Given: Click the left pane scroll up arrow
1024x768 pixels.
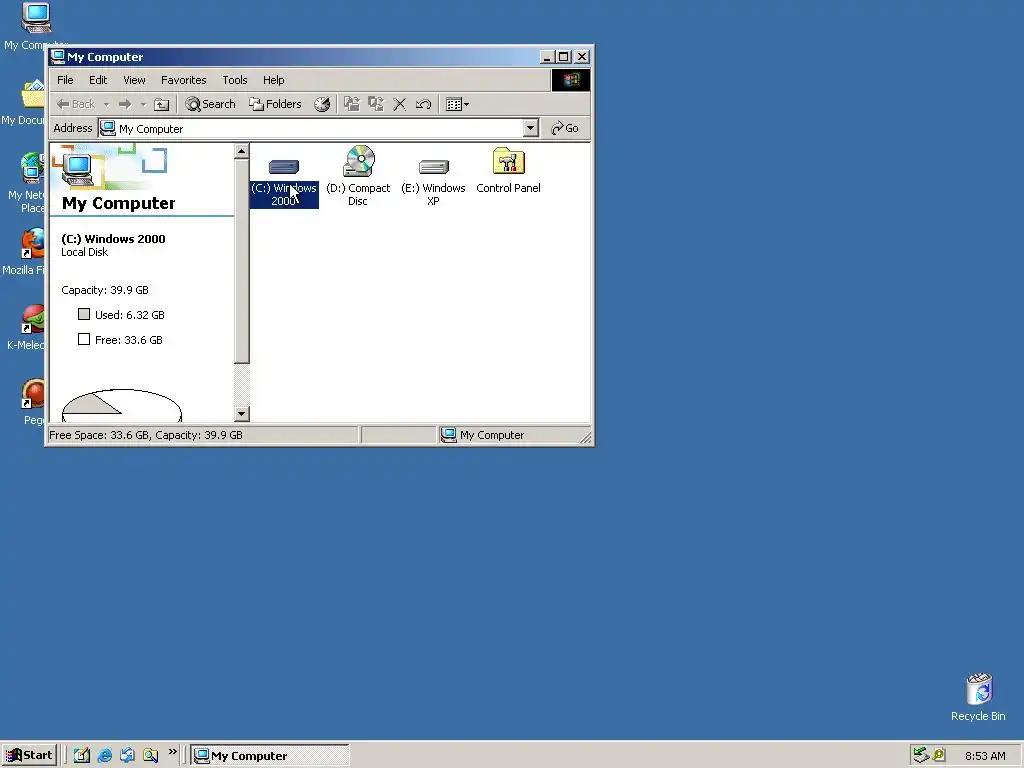Looking at the screenshot, I should pyautogui.click(x=242, y=152).
